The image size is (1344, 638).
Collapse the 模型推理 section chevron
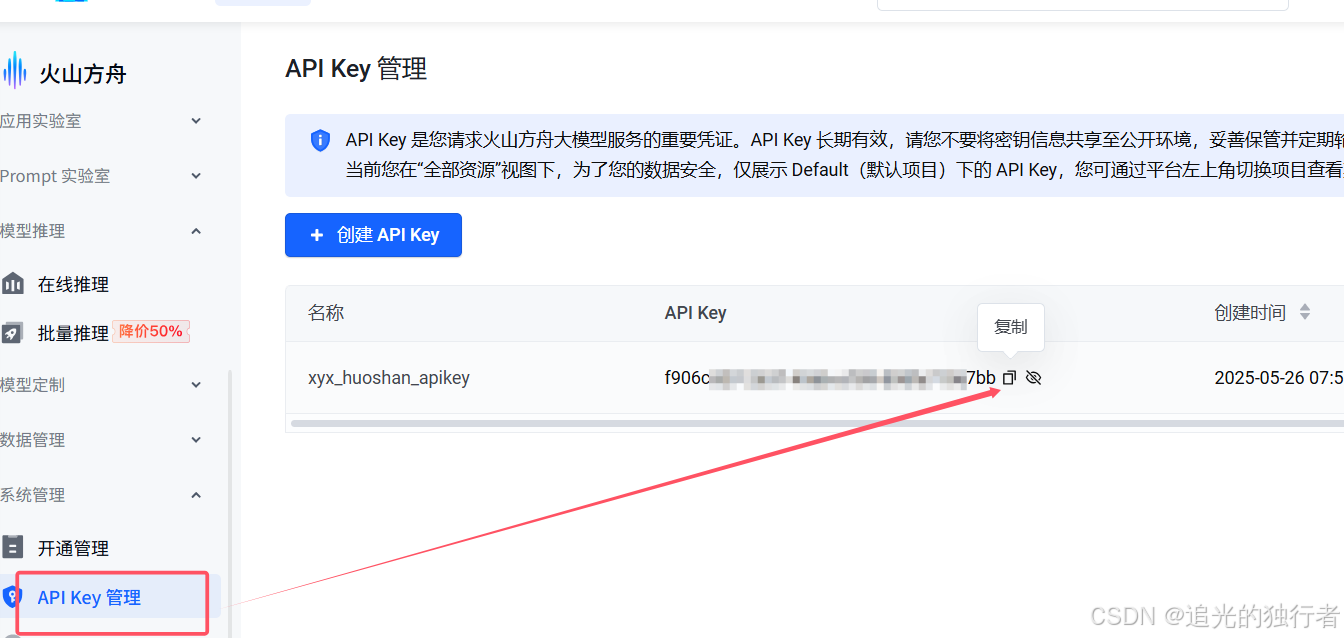click(196, 231)
